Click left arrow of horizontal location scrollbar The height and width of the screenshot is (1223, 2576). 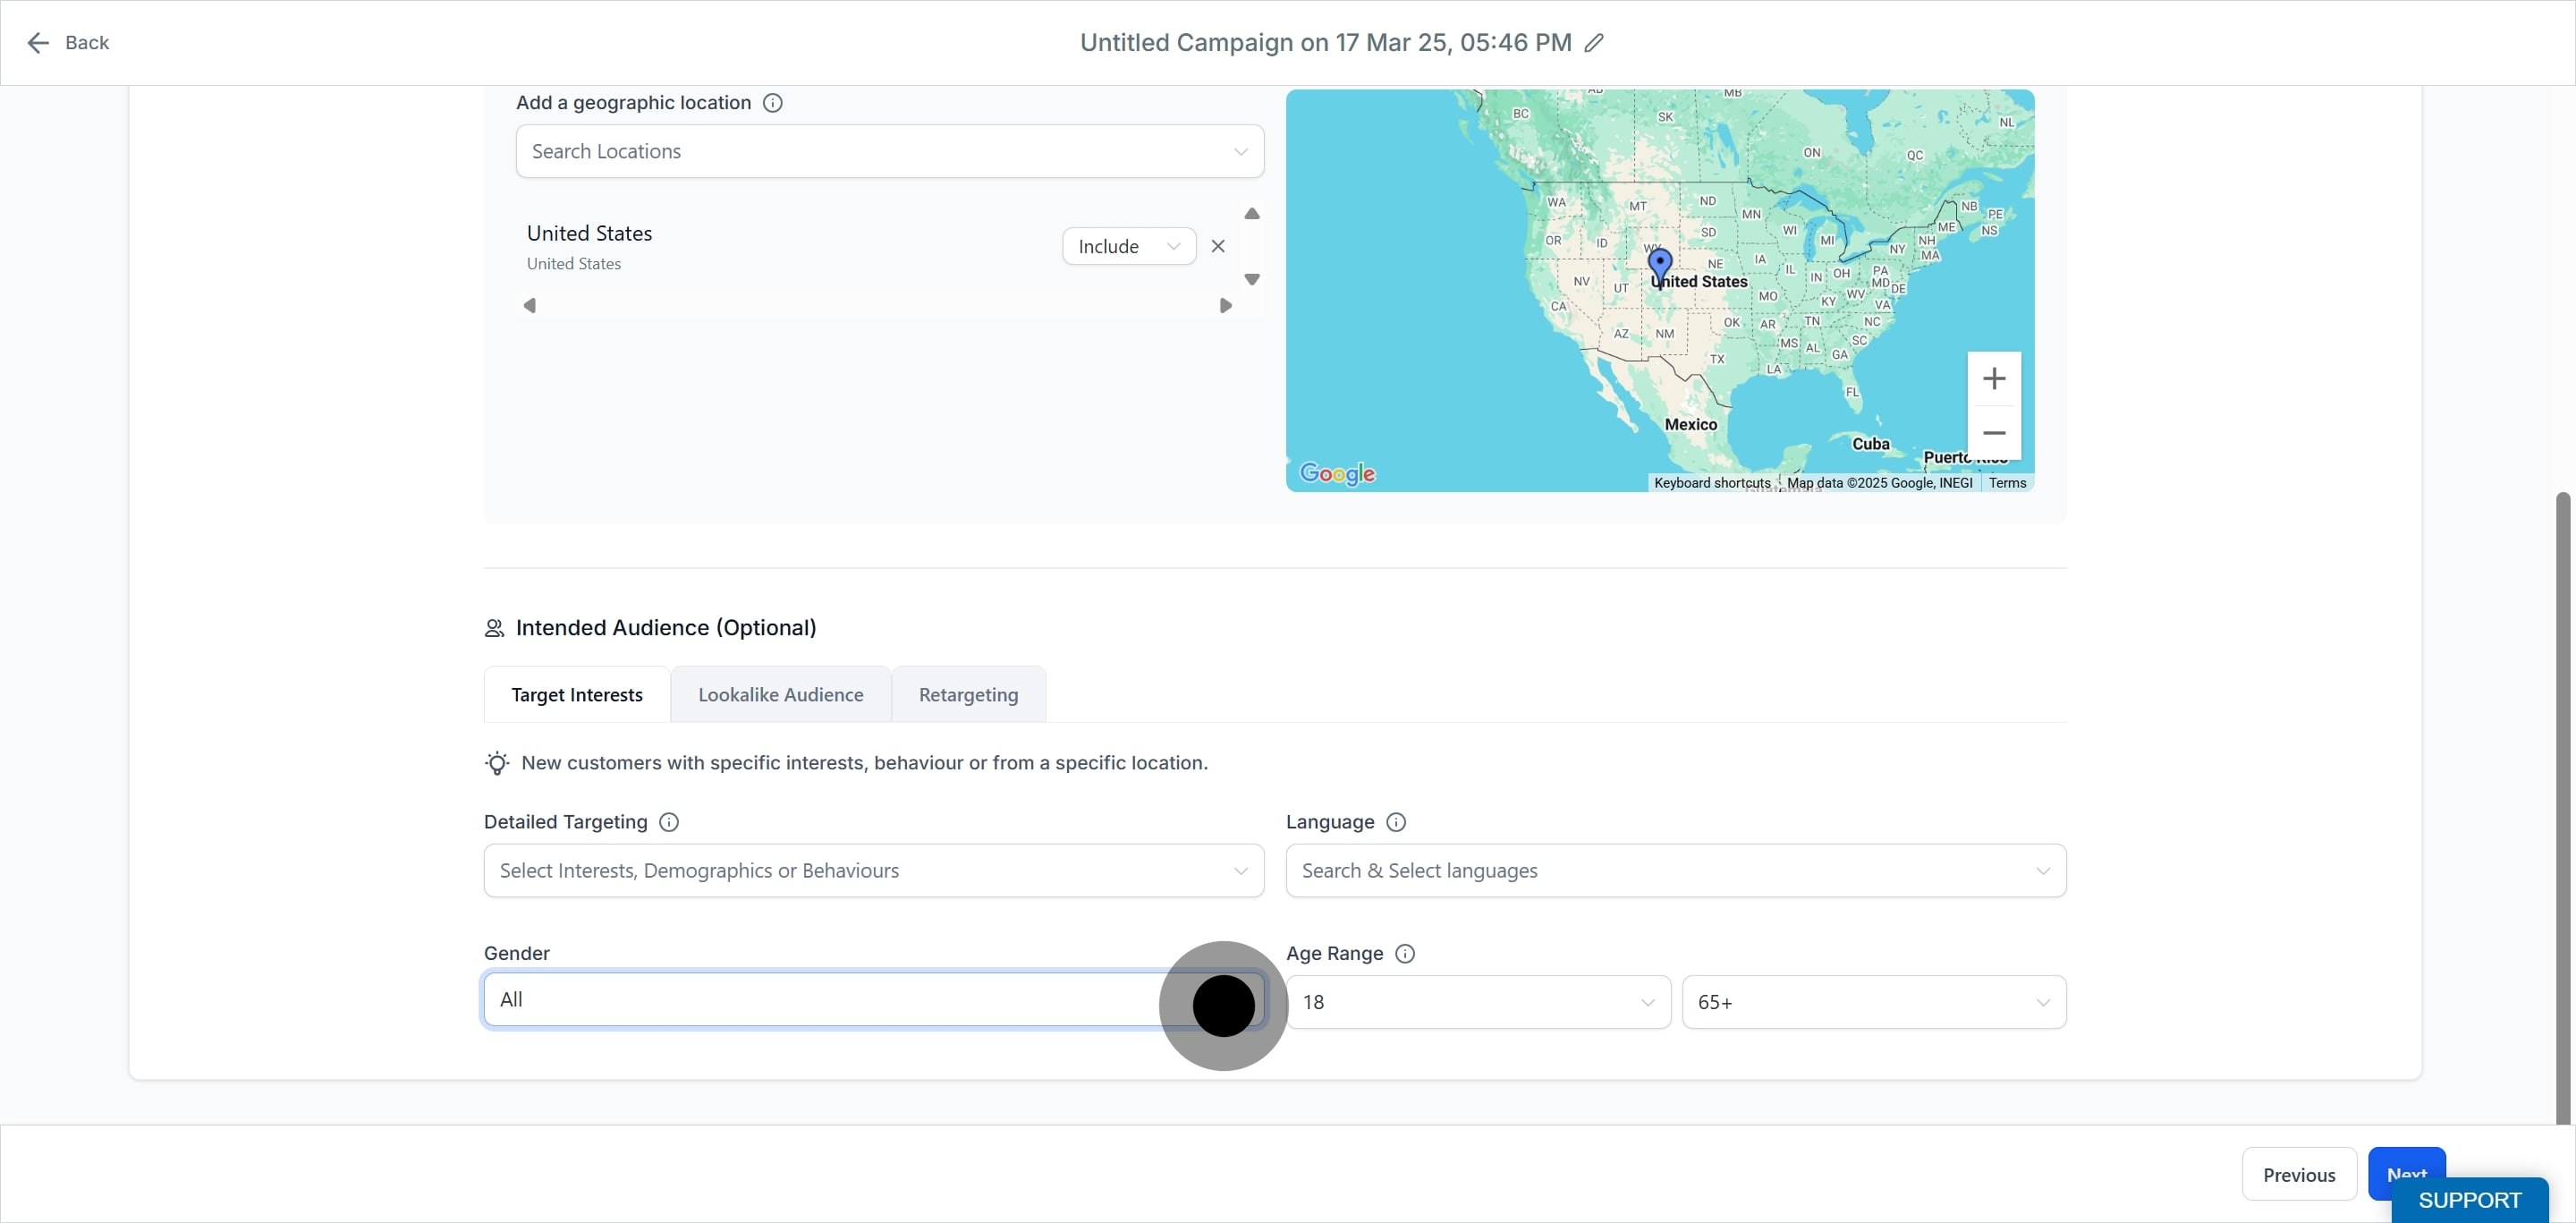point(530,306)
